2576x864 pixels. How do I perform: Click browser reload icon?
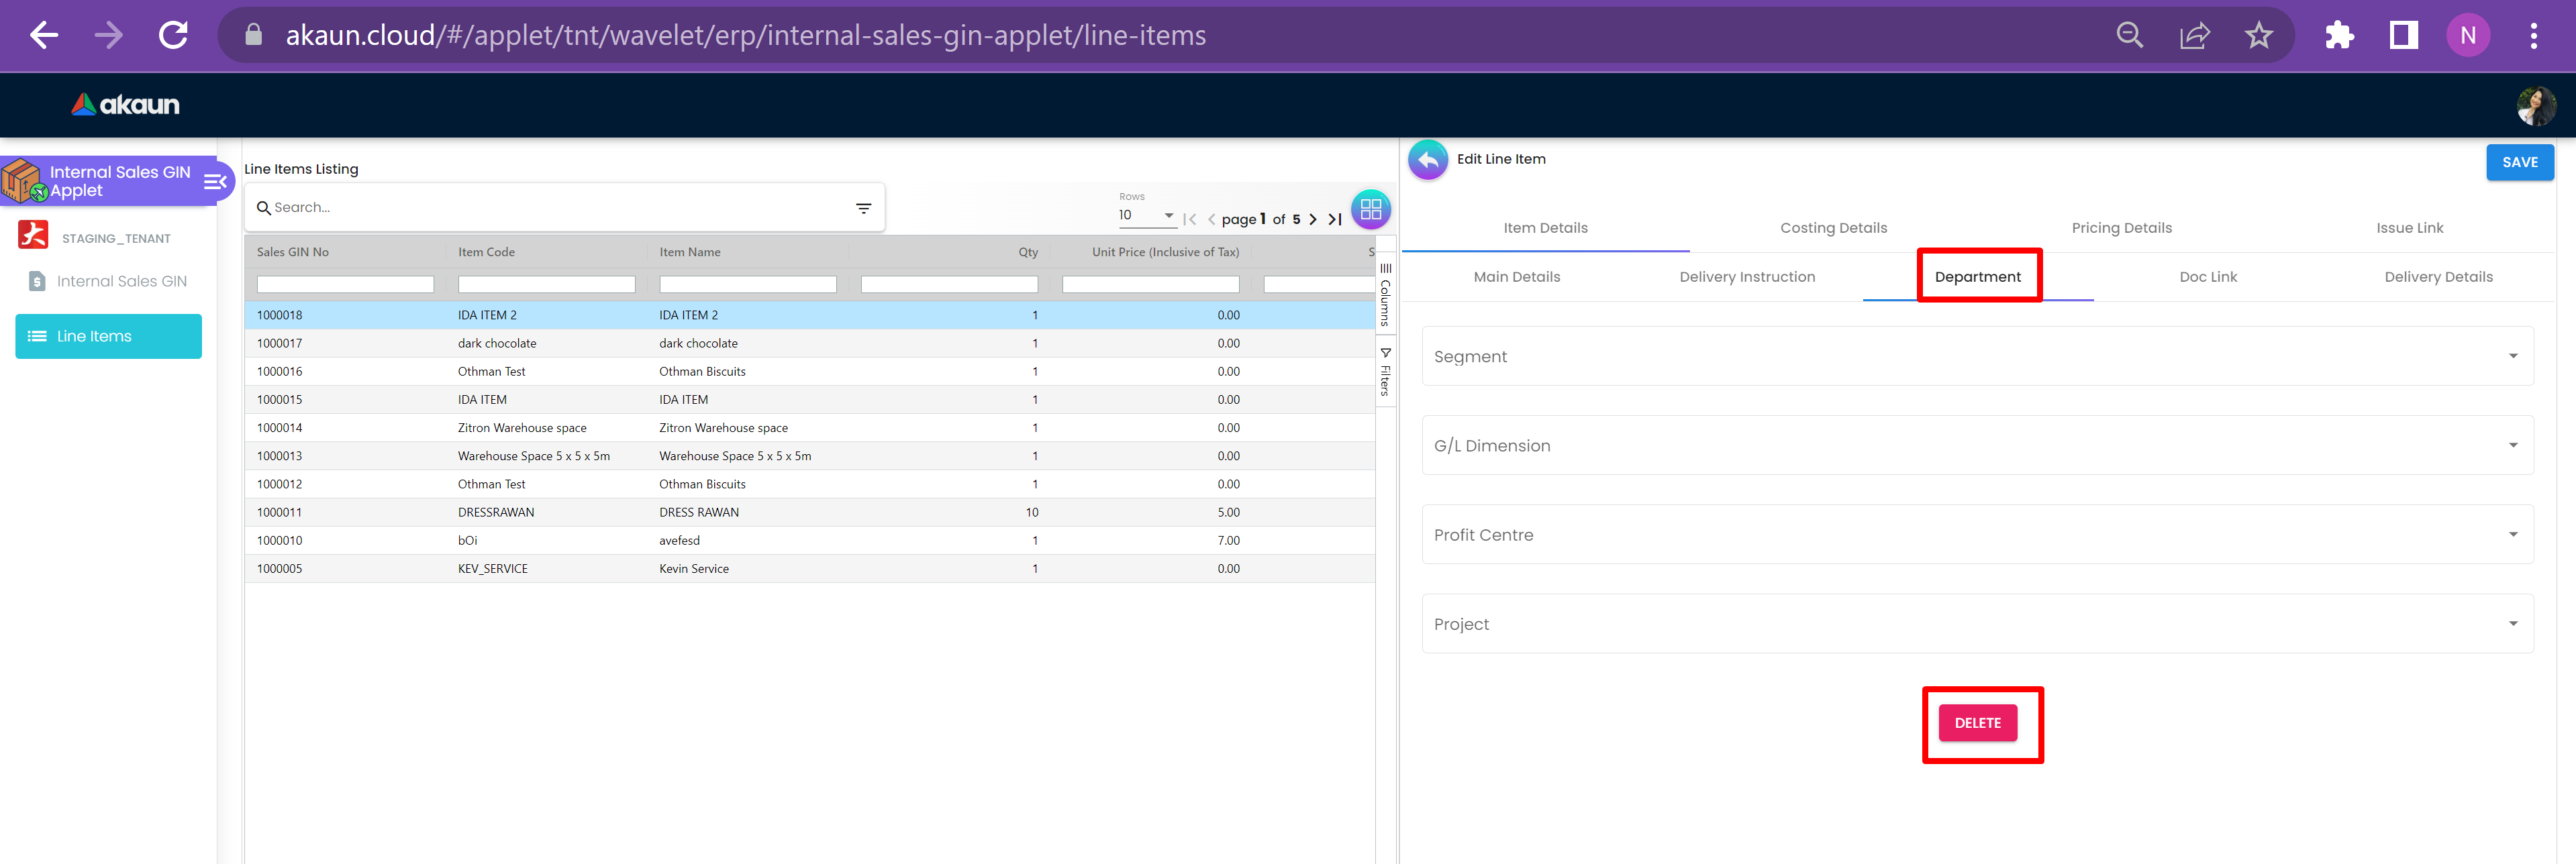(173, 36)
